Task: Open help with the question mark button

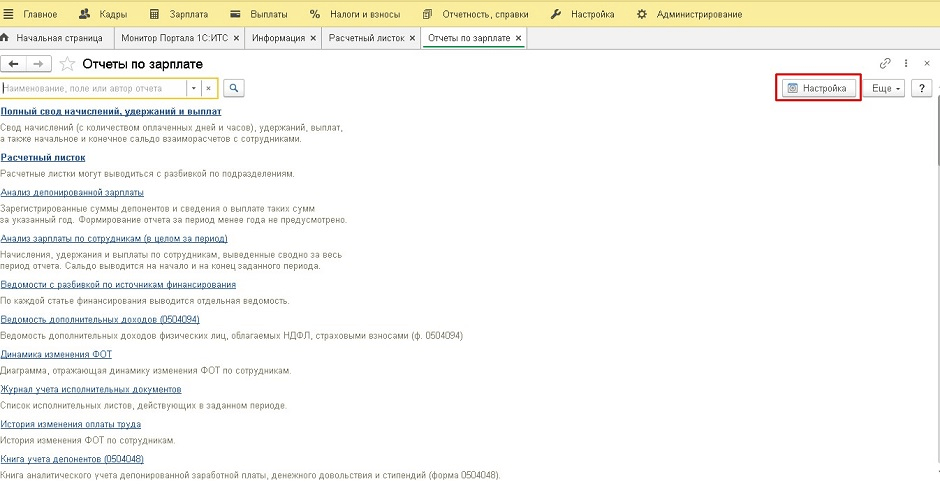Action: pos(921,88)
